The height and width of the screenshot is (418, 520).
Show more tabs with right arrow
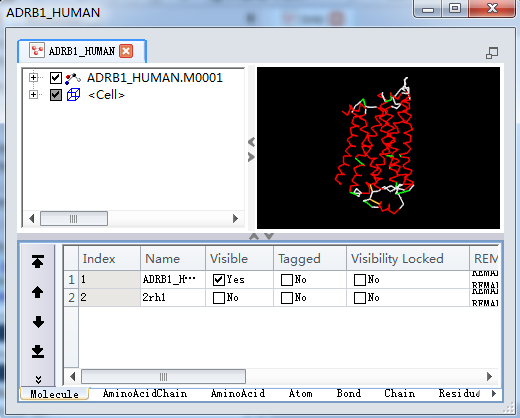pyautogui.click(x=494, y=394)
